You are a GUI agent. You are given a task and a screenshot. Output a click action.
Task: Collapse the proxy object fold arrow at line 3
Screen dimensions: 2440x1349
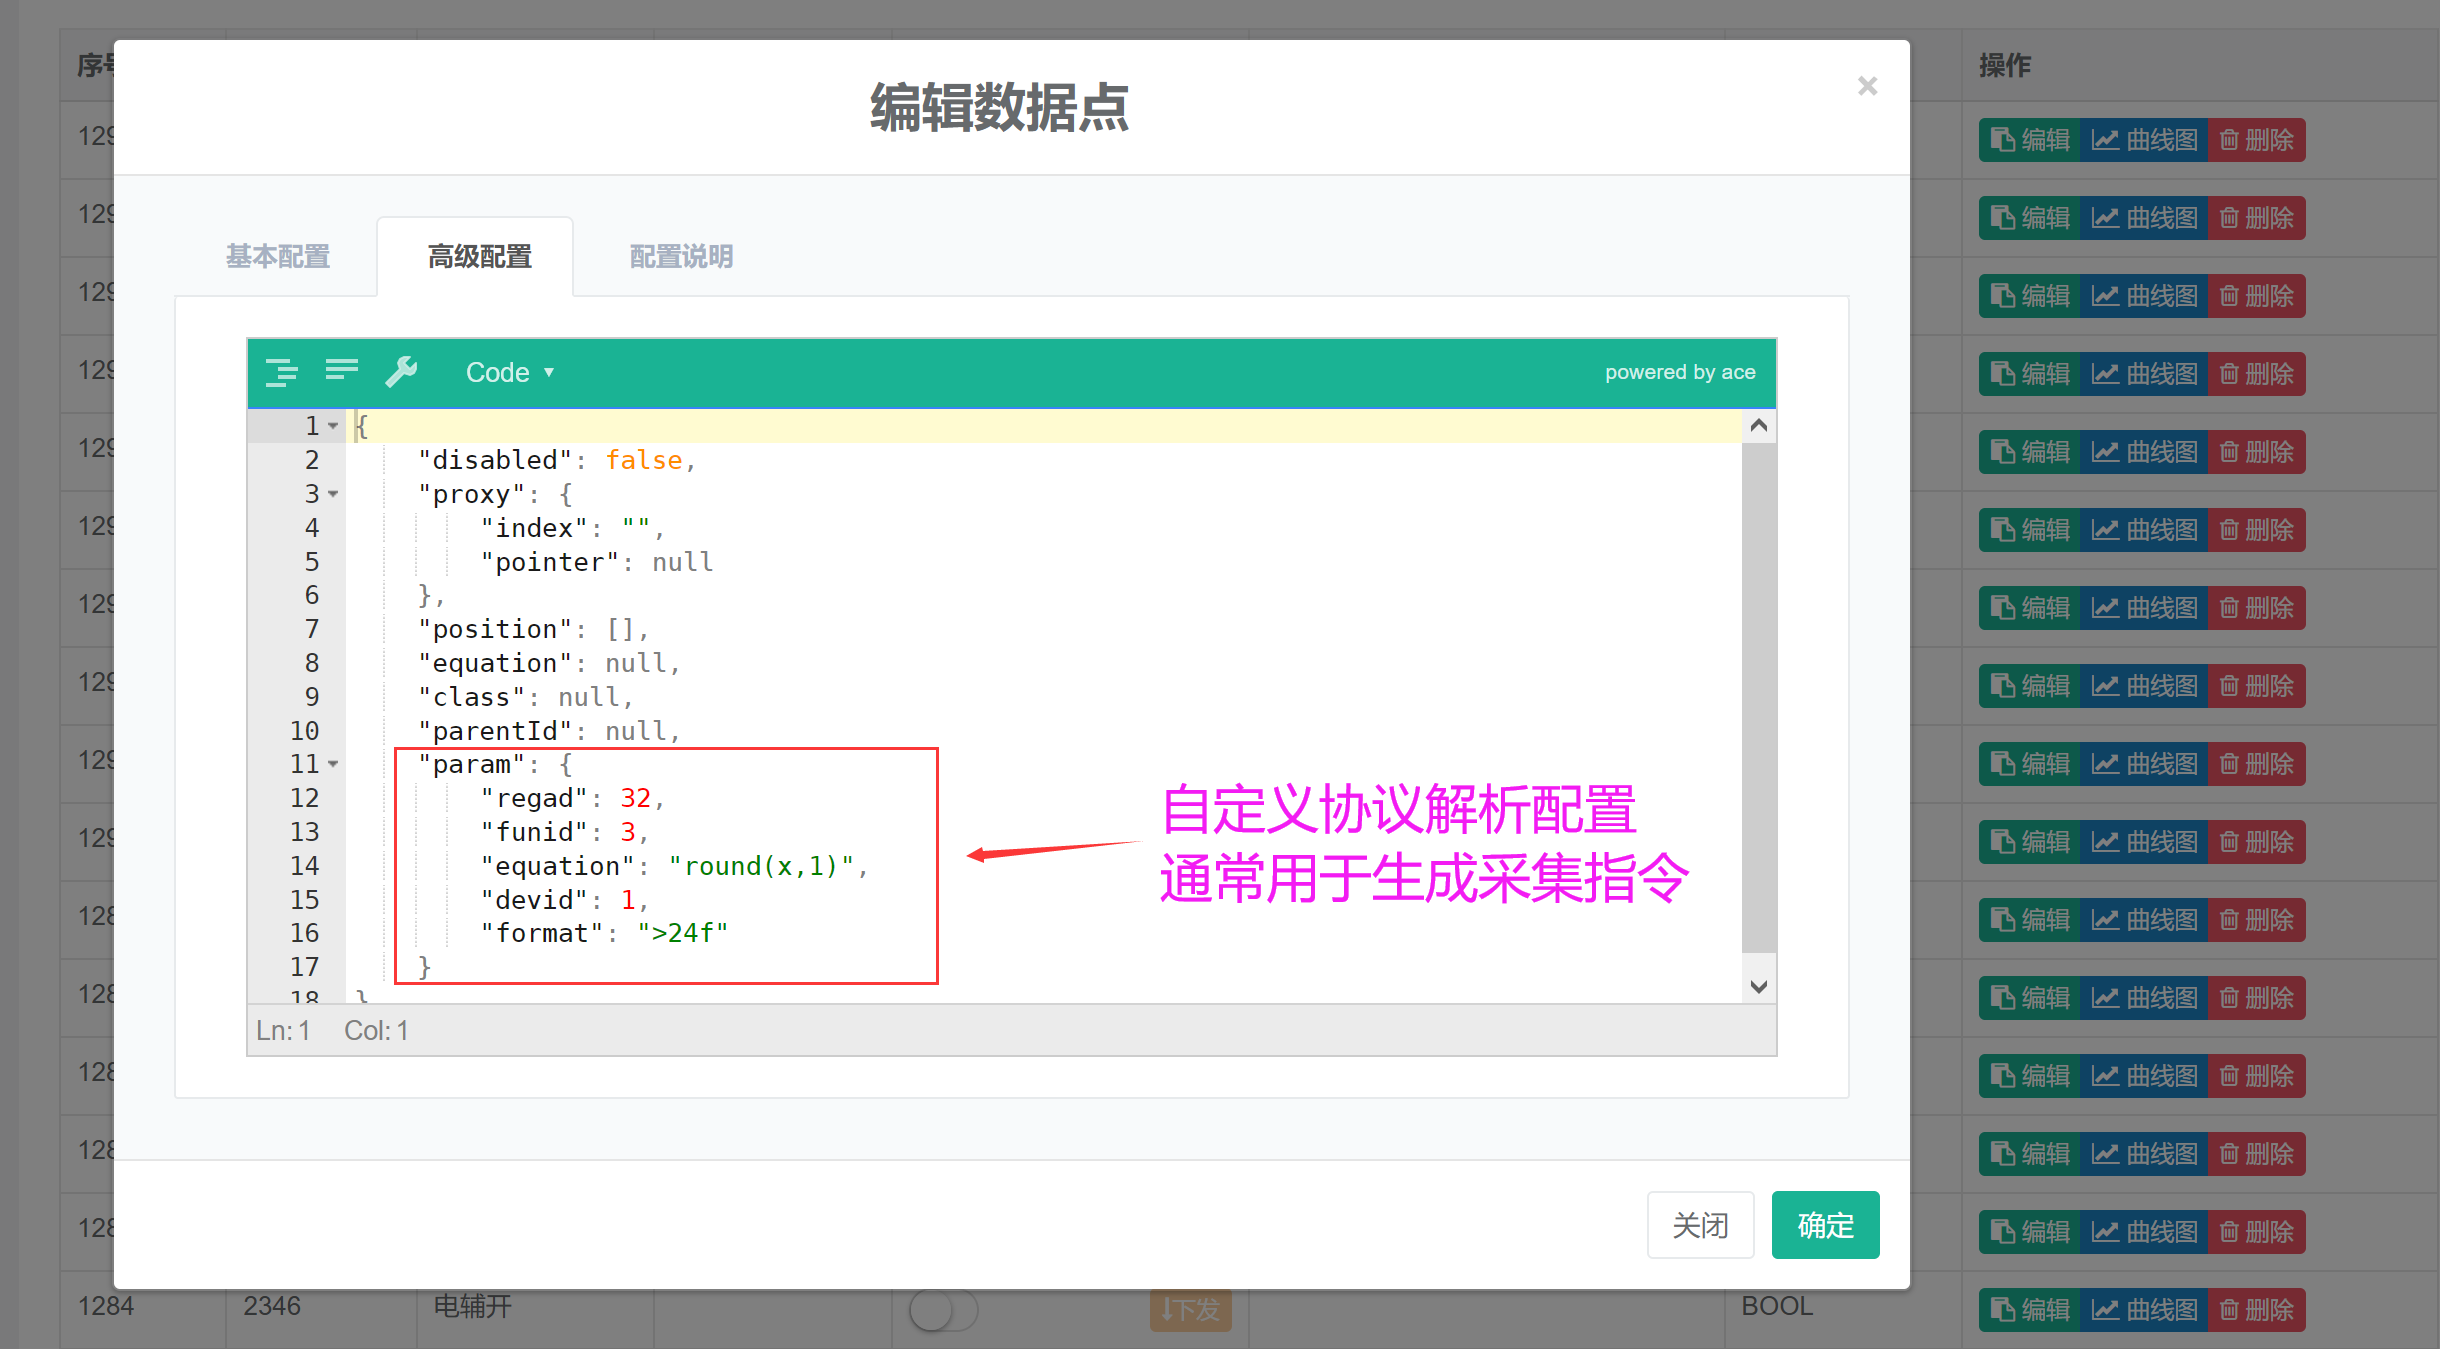[x=333, y=494]
